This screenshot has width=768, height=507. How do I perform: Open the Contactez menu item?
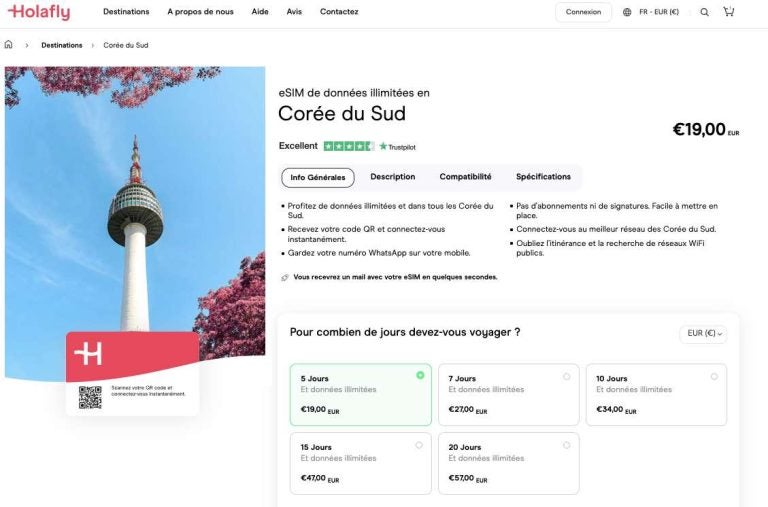point(339,12)
